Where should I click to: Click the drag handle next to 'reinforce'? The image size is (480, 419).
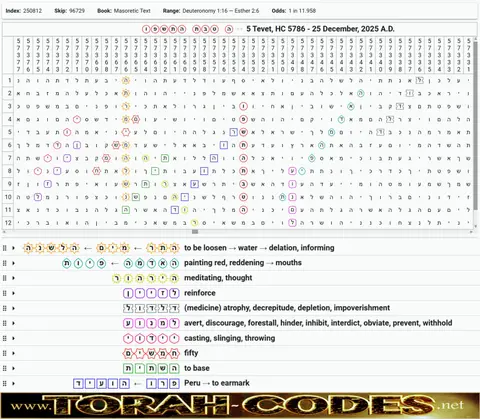coord(5,293)
